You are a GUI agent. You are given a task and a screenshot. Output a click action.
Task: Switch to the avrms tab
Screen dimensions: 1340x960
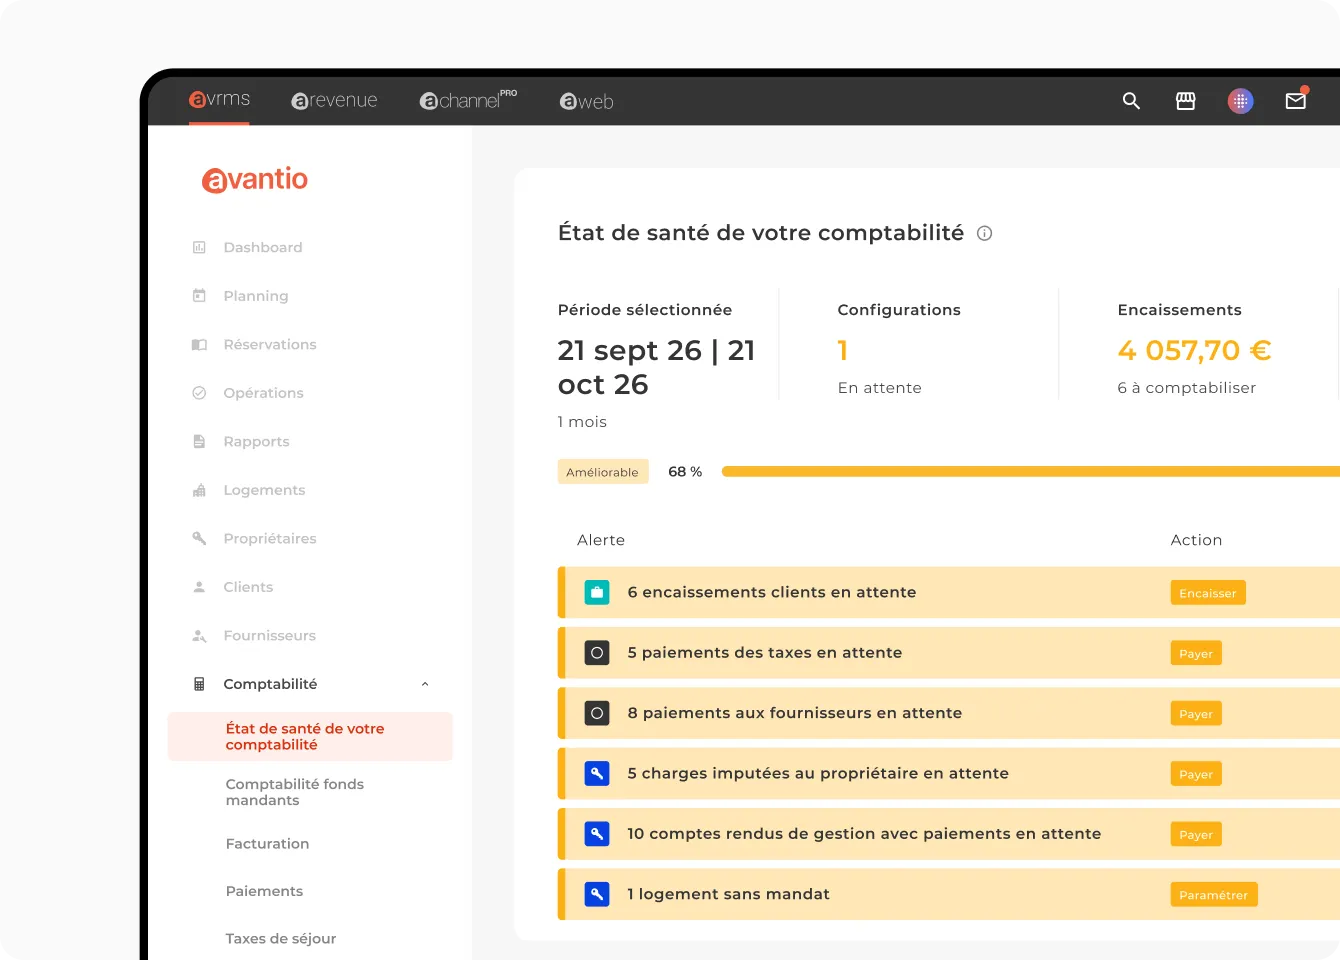click(219, 99)
